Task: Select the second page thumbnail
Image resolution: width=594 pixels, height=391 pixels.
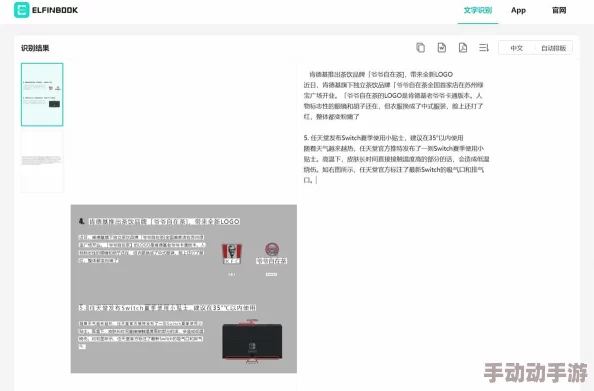Action: click(42, 161)
